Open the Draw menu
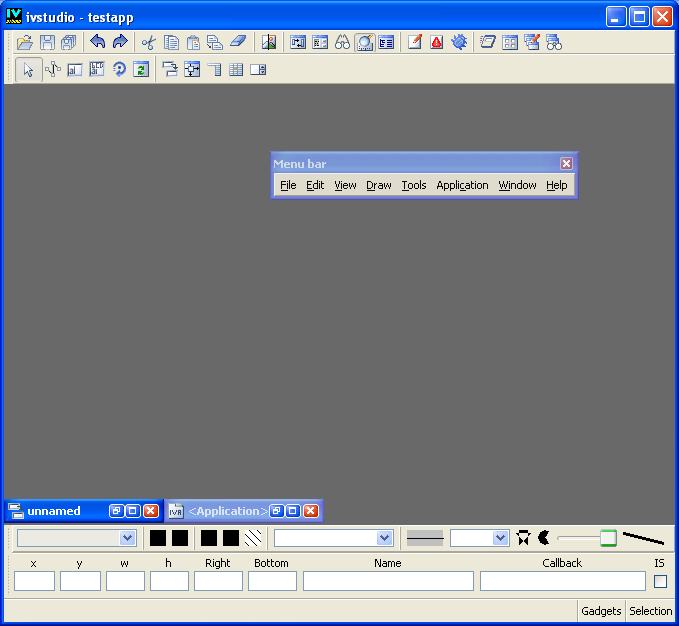Screen dimensions: 679x626 click(x=379, y=185)
